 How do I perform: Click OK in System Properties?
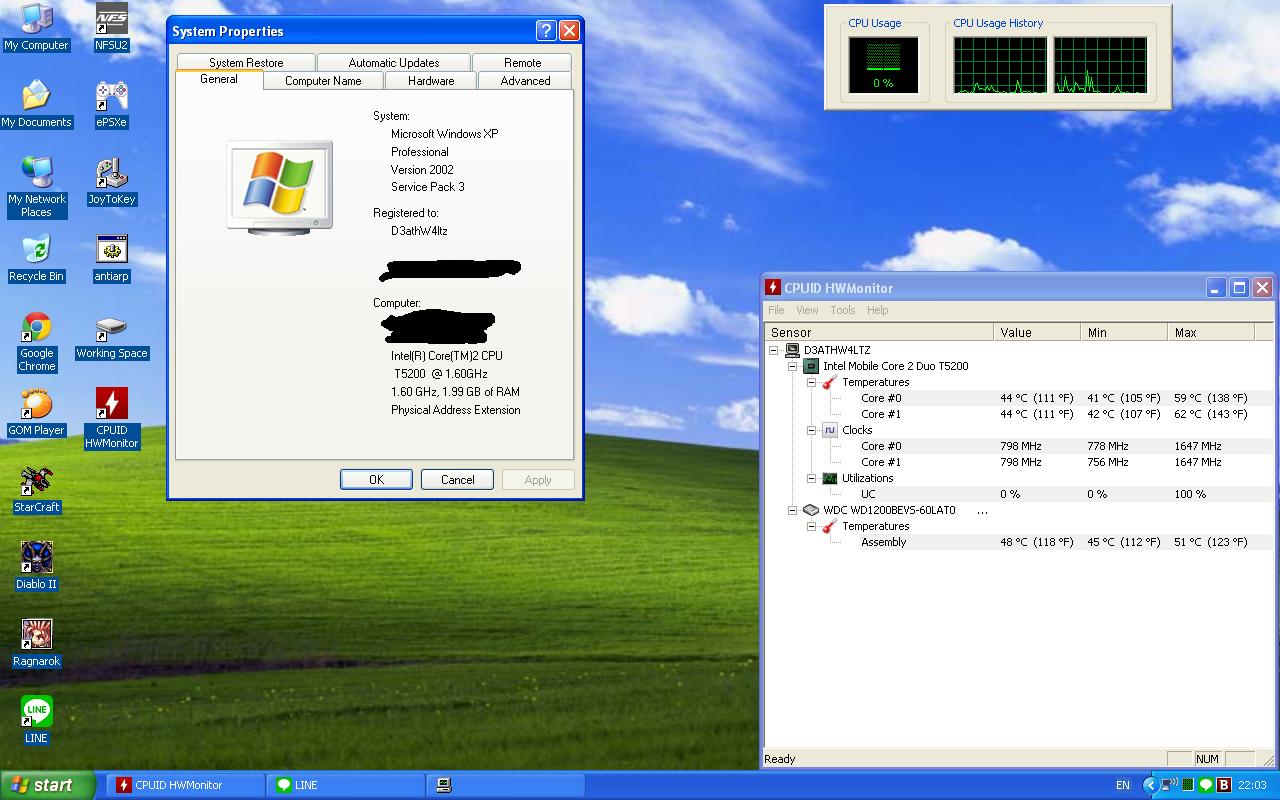376,479
